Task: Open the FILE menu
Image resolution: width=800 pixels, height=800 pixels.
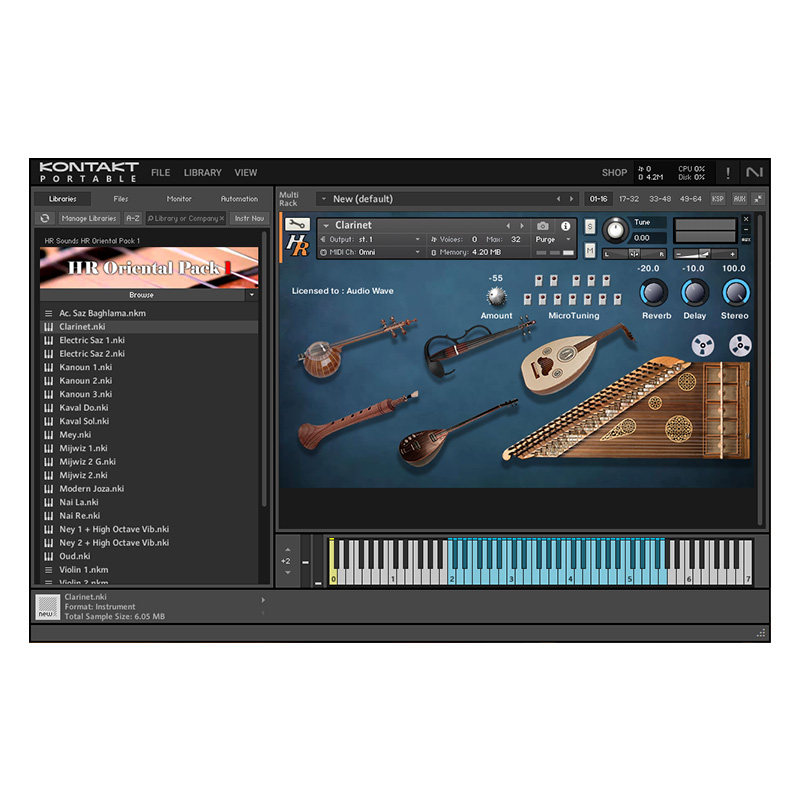Action: 161,173
